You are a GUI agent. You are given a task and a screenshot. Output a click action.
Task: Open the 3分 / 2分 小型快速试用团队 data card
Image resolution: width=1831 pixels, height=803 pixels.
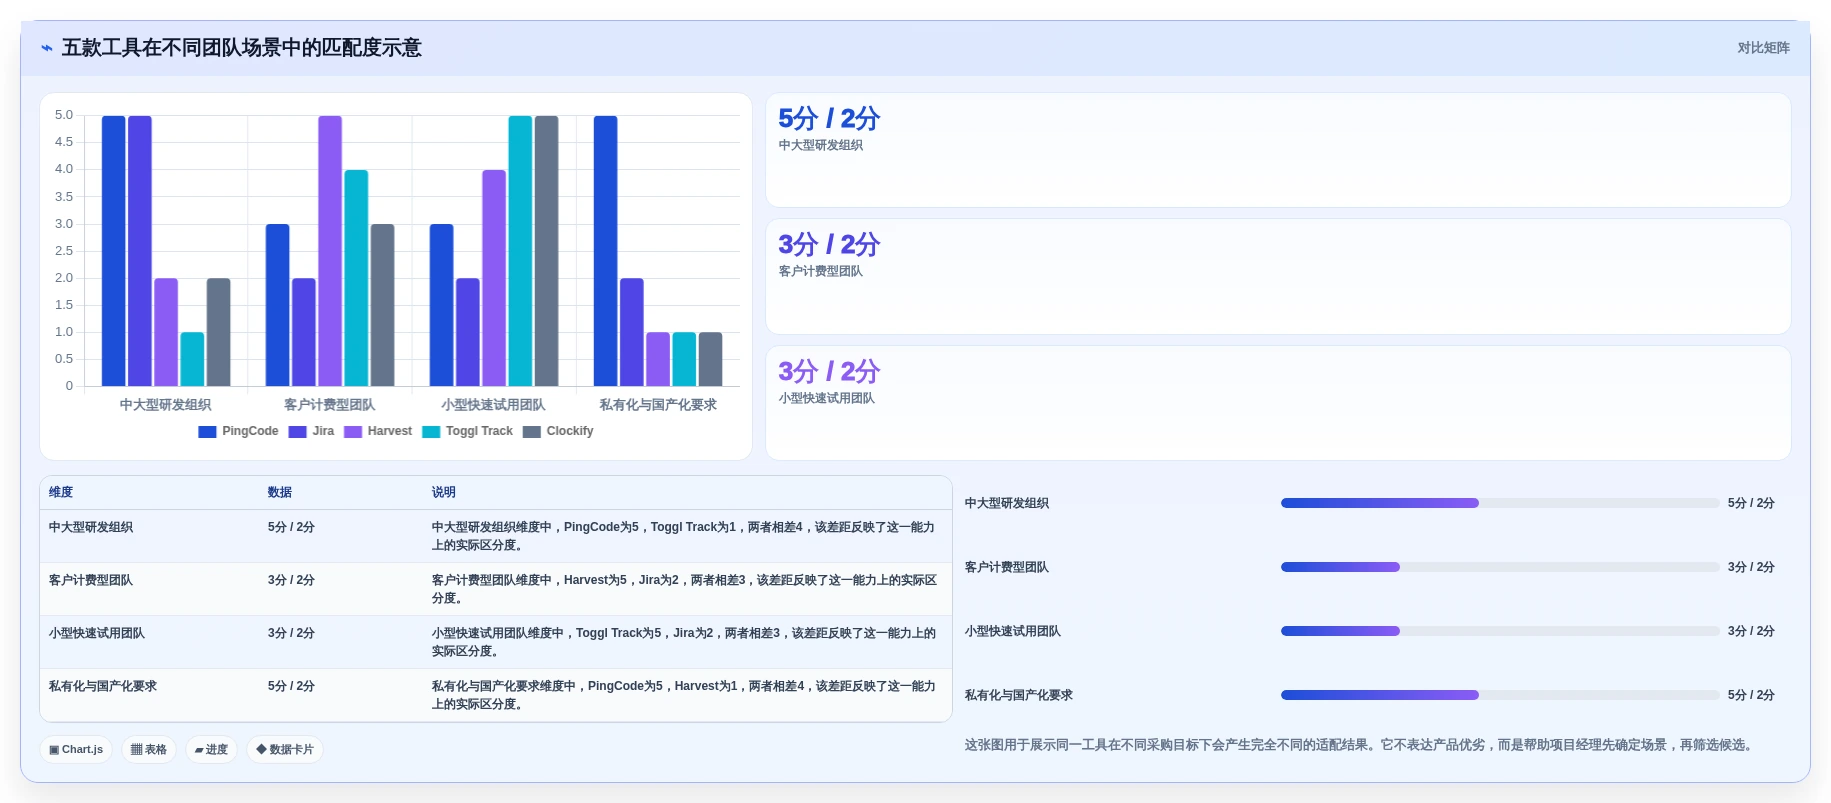coord(1278,403)
